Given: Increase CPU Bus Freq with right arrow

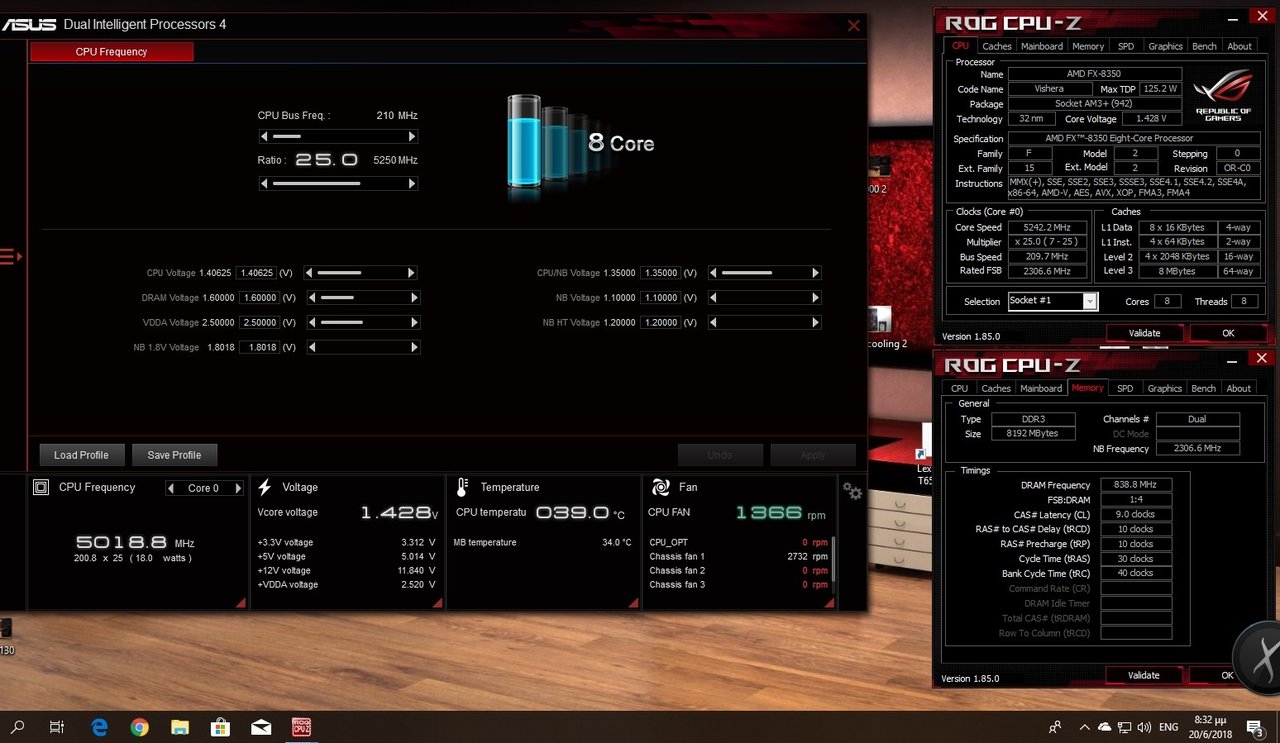Looking at the screenshot, I should 412,136.
